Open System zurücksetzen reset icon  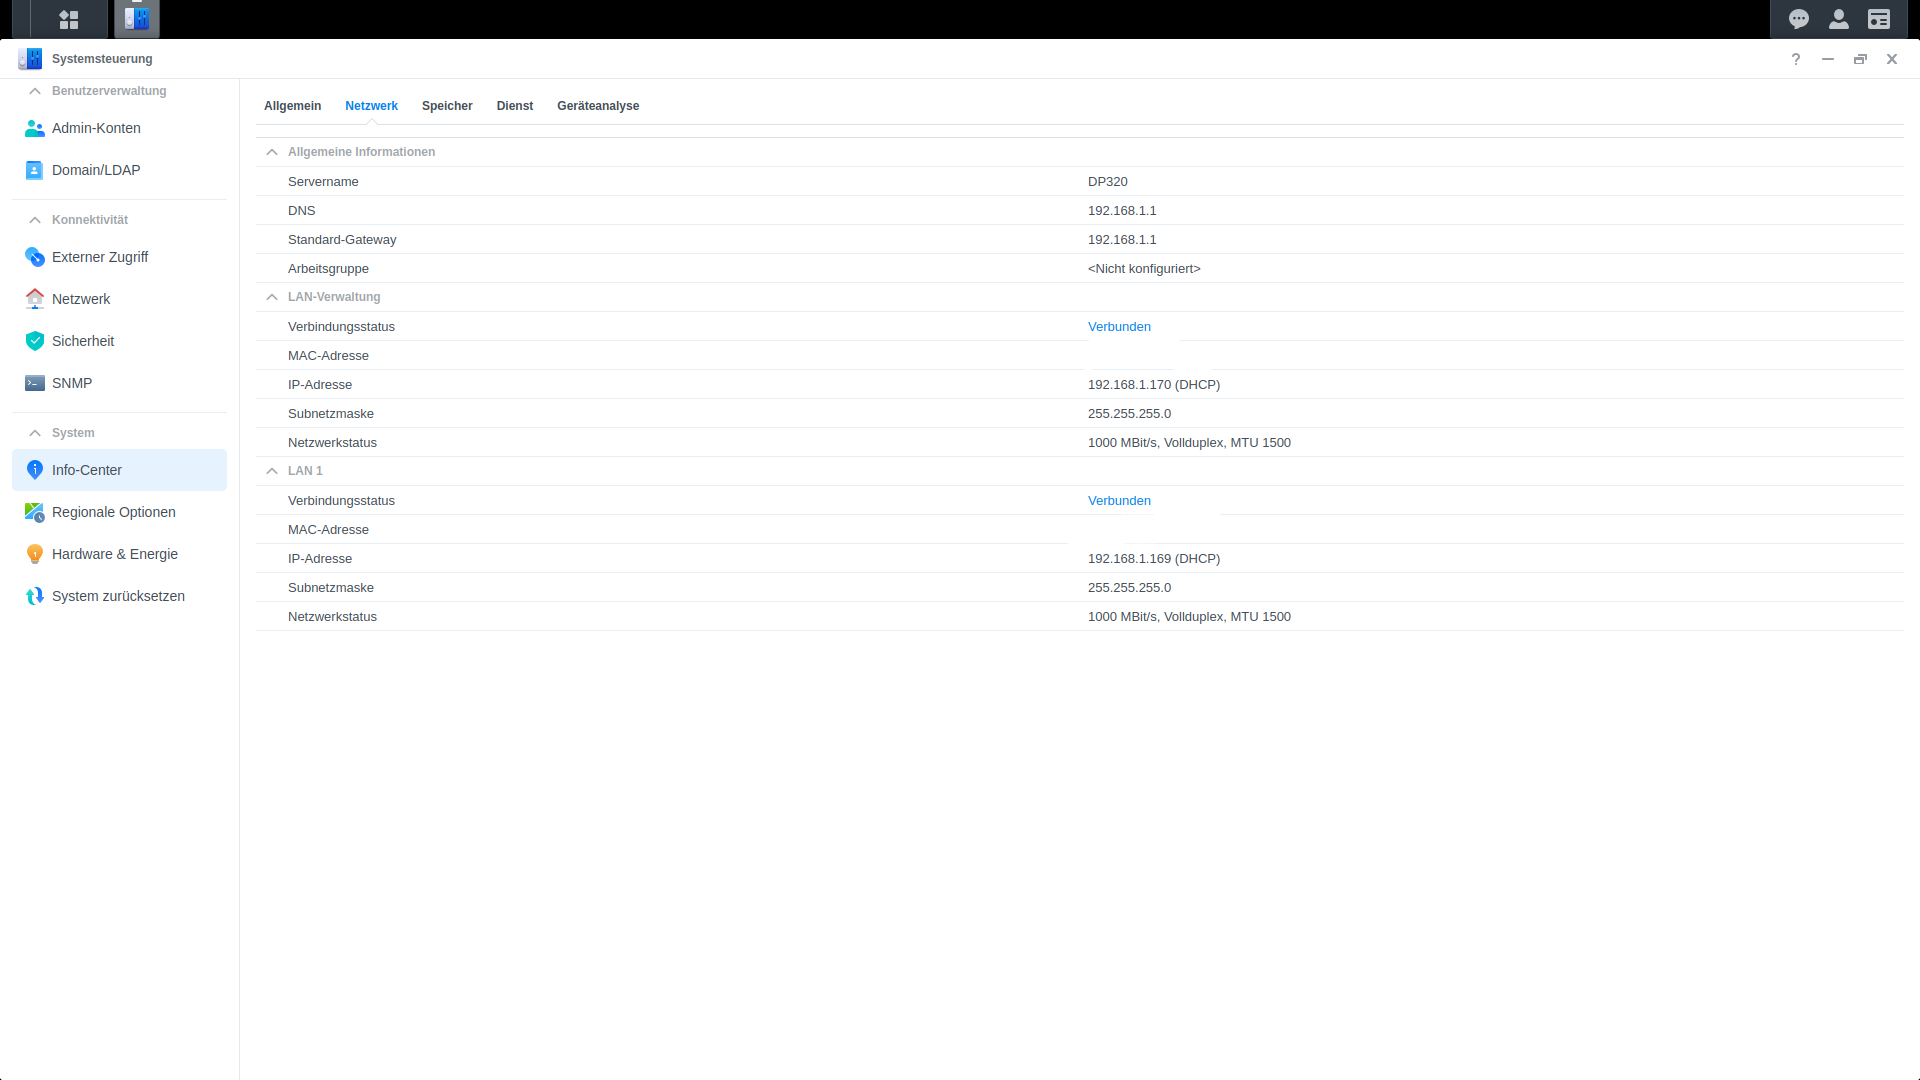point(34,596)
